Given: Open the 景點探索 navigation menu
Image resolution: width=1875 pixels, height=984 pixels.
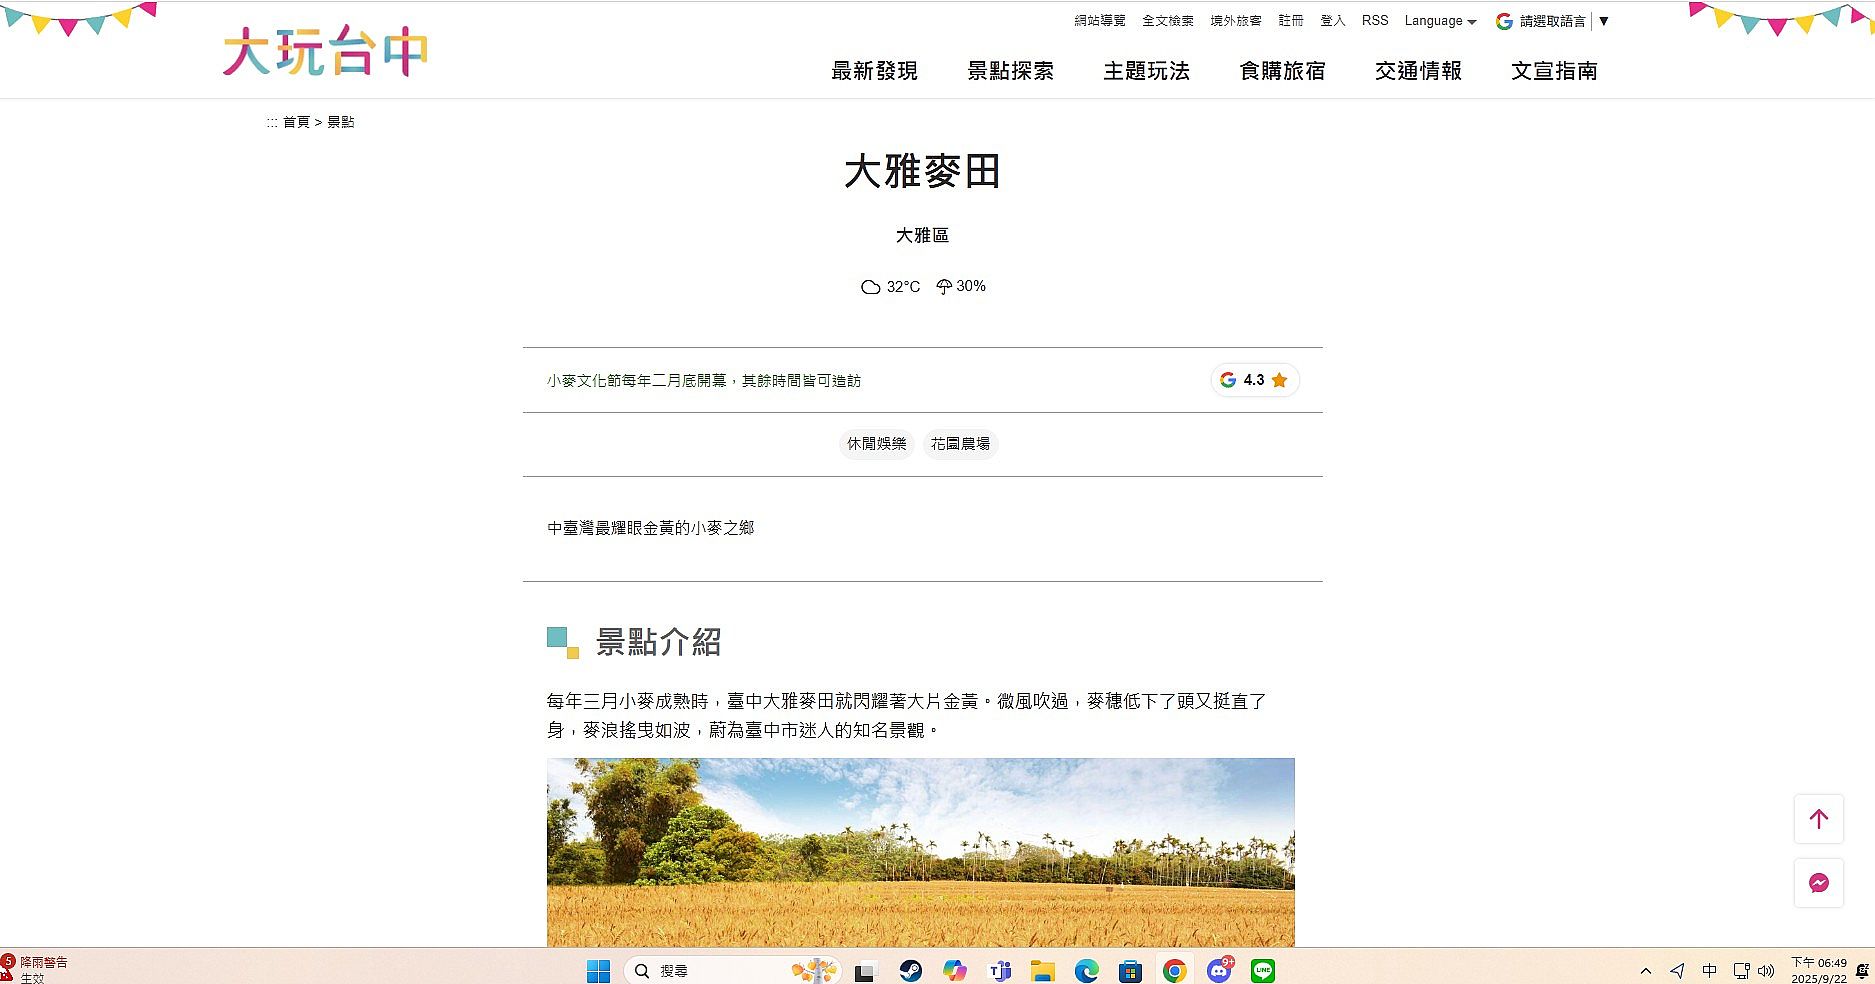Looking at the screenshot, I should coord(1010,71).
